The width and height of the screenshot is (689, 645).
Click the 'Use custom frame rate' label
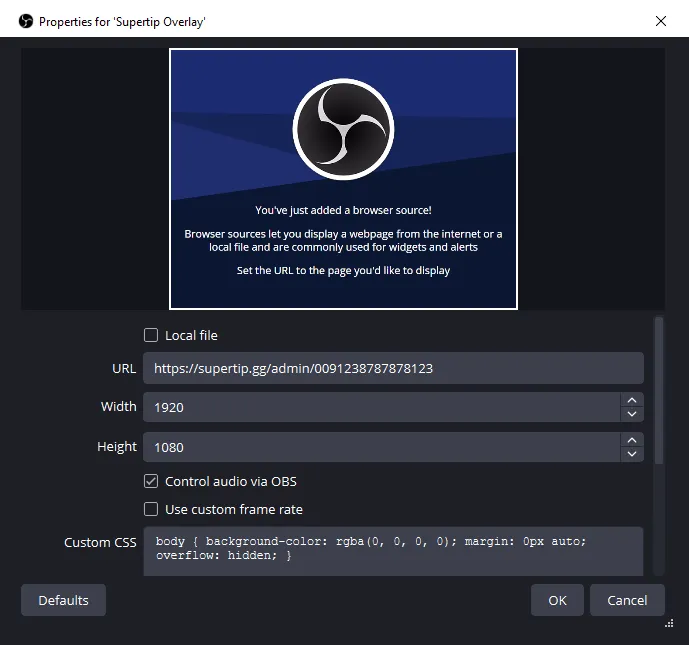click(234, 510)
